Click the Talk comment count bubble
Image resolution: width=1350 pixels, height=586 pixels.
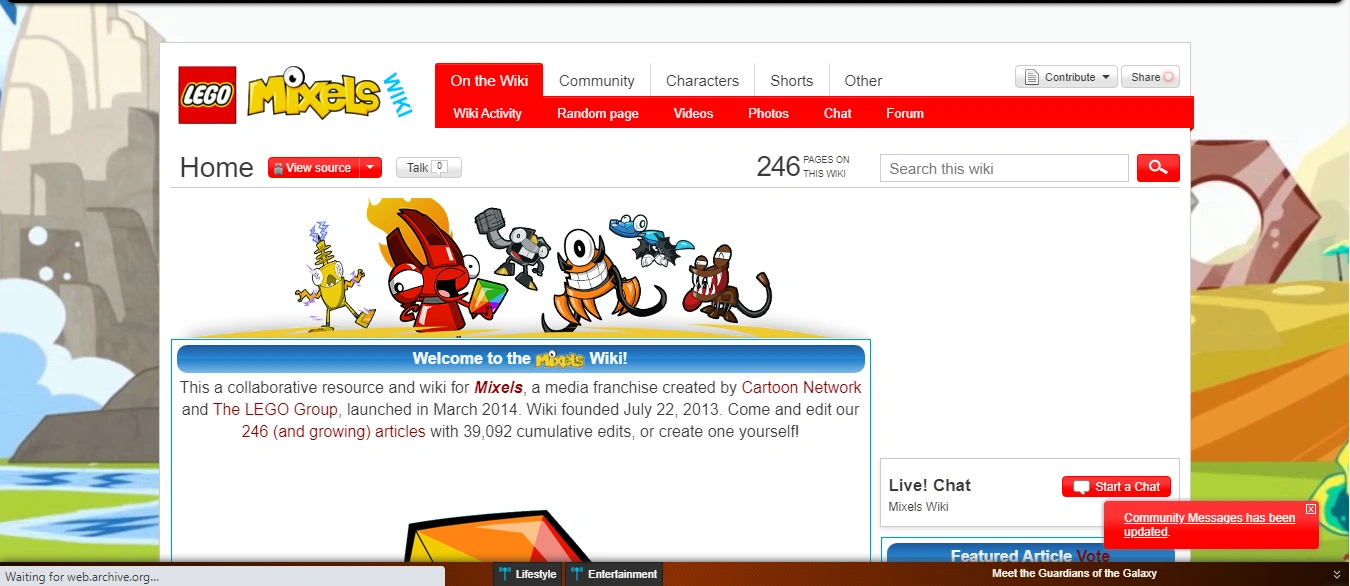(x=440, y=167)
